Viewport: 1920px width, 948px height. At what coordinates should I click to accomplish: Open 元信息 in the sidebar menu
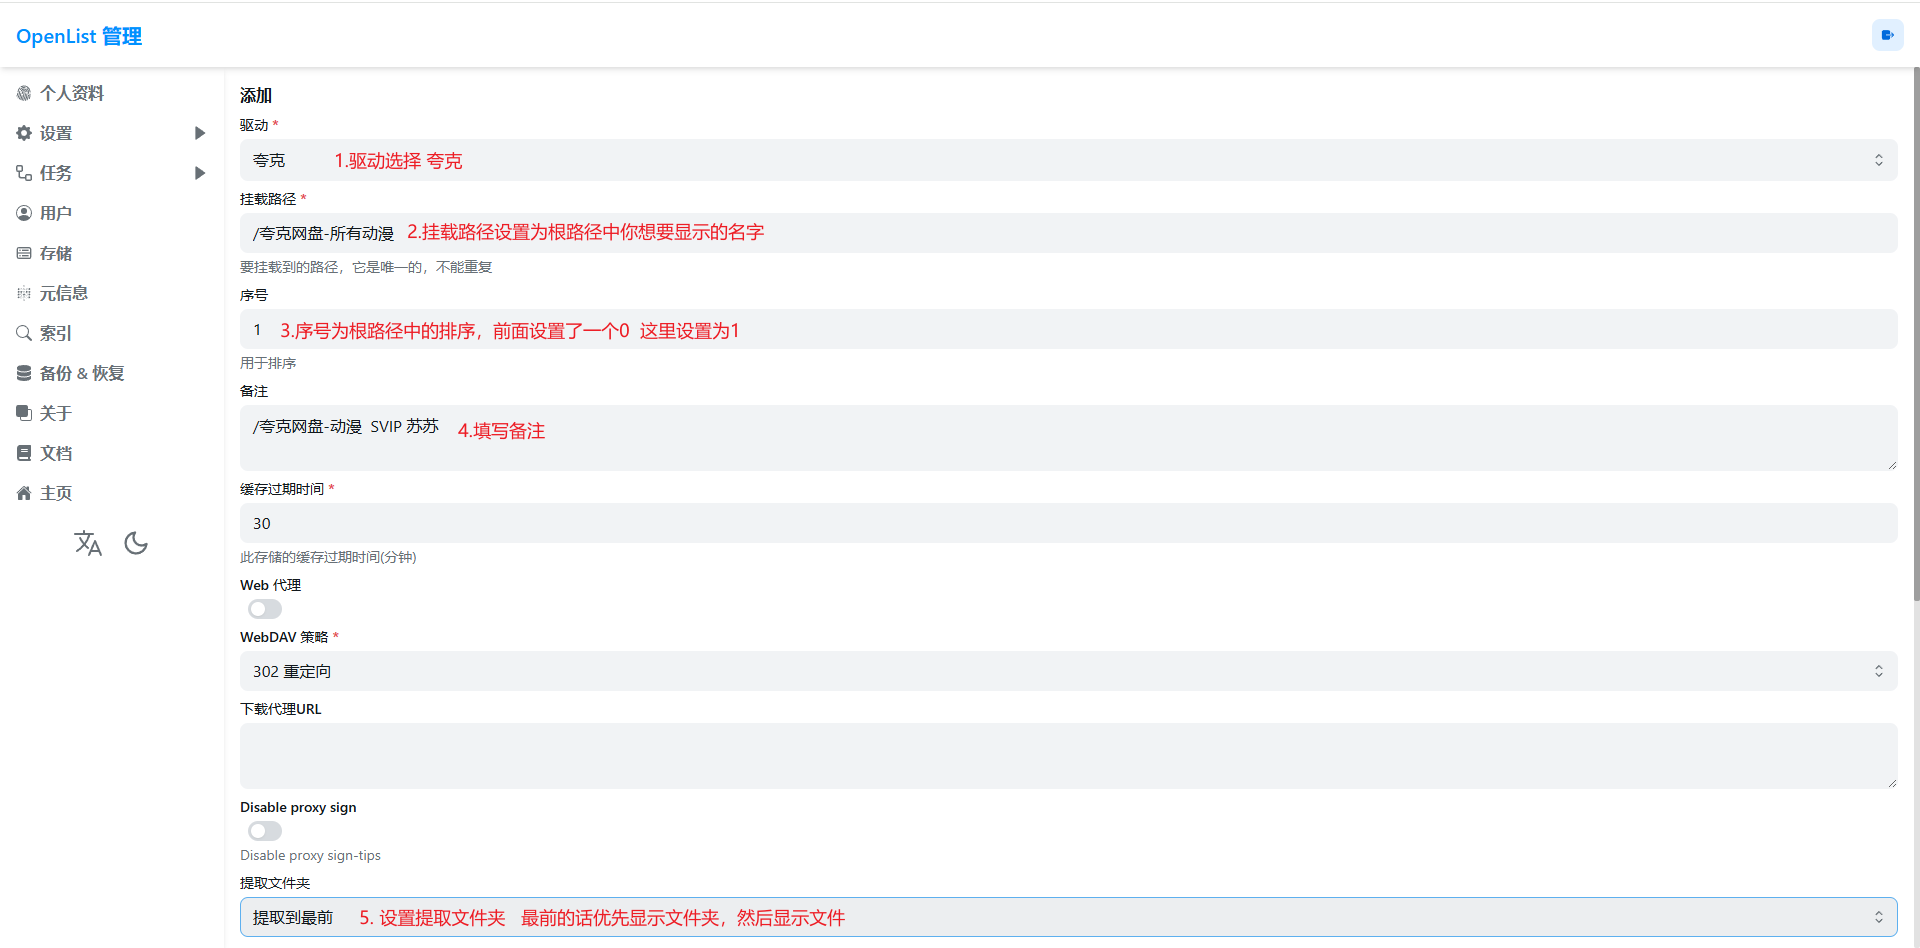point(64,293)
